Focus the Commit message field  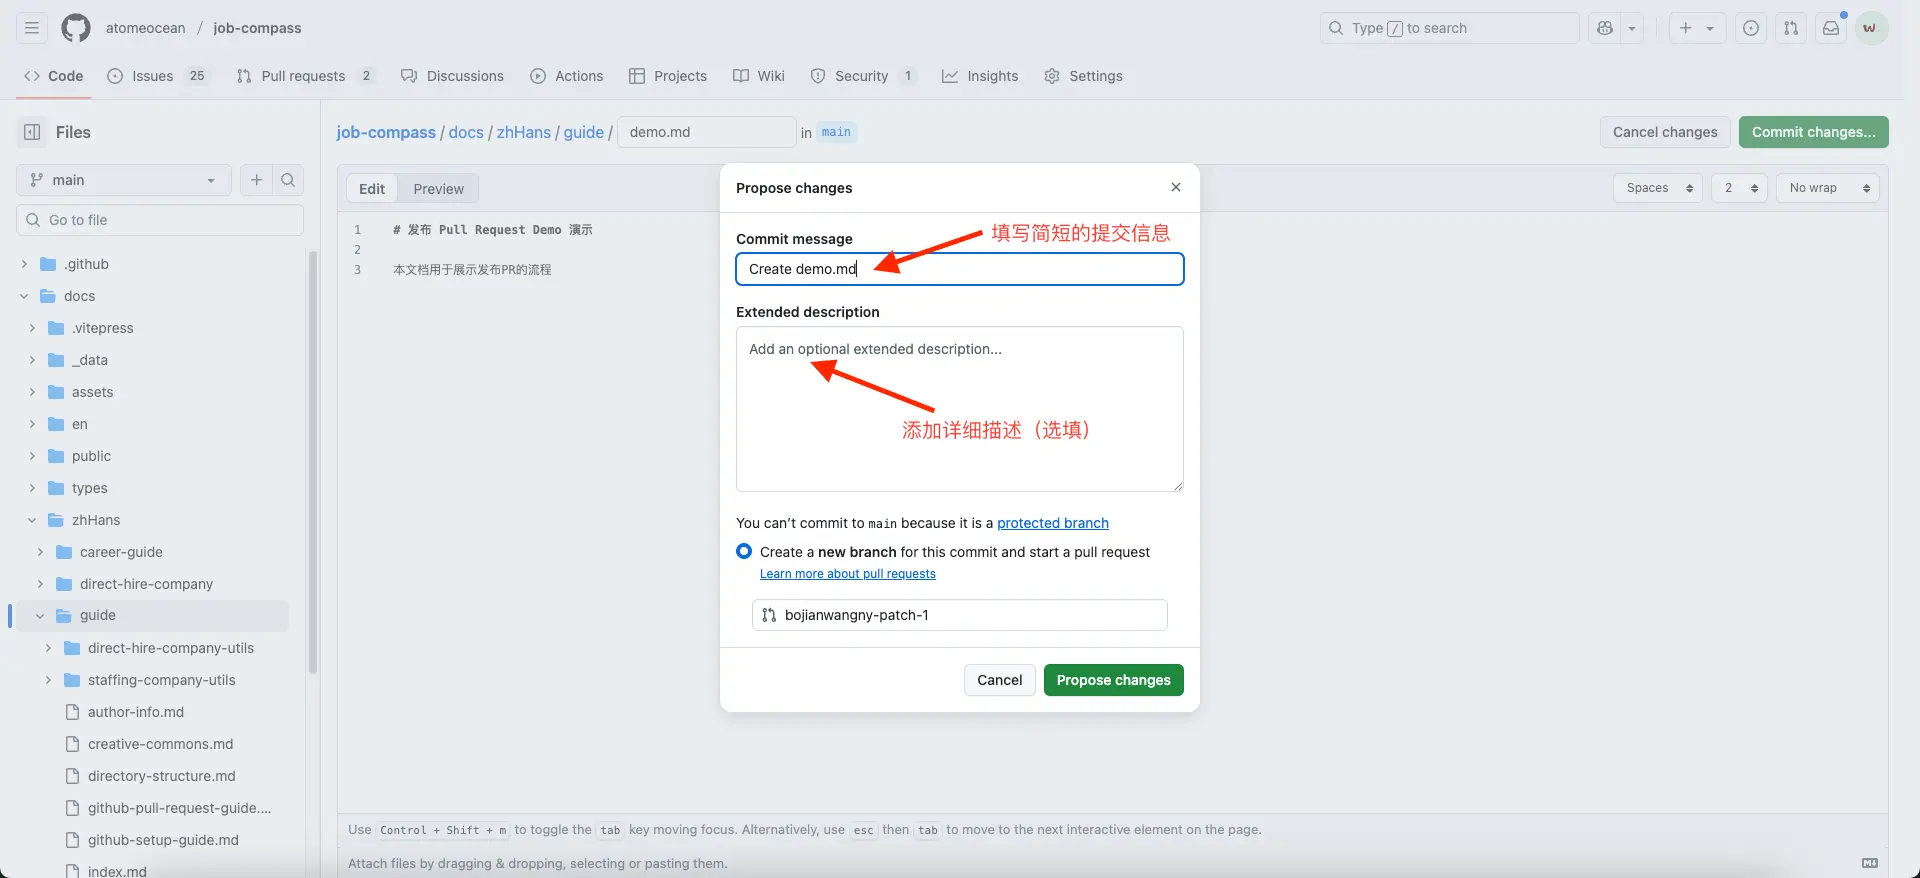click(960, 269)
